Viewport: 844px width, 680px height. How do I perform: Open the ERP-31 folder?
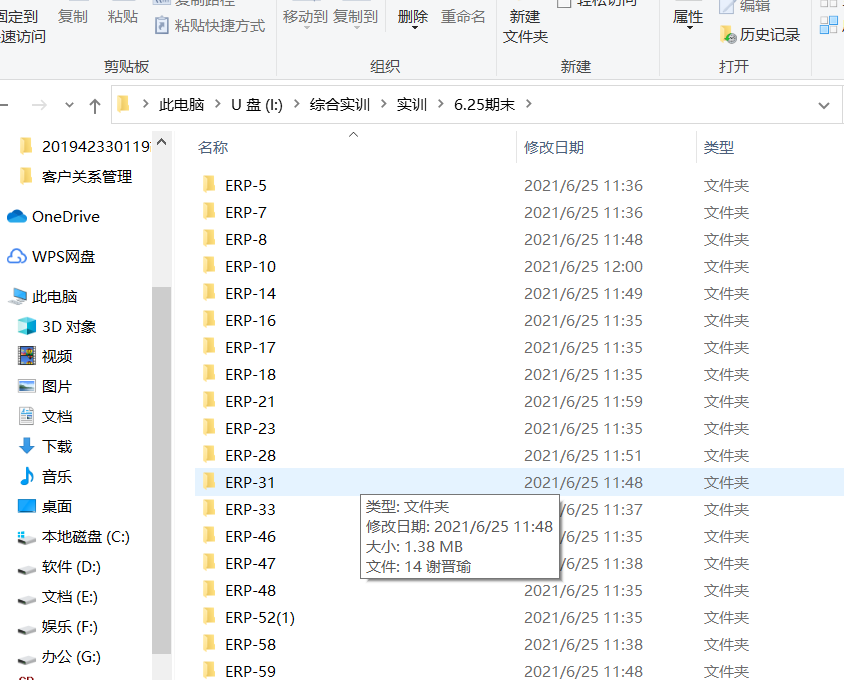tap(250, 482)
